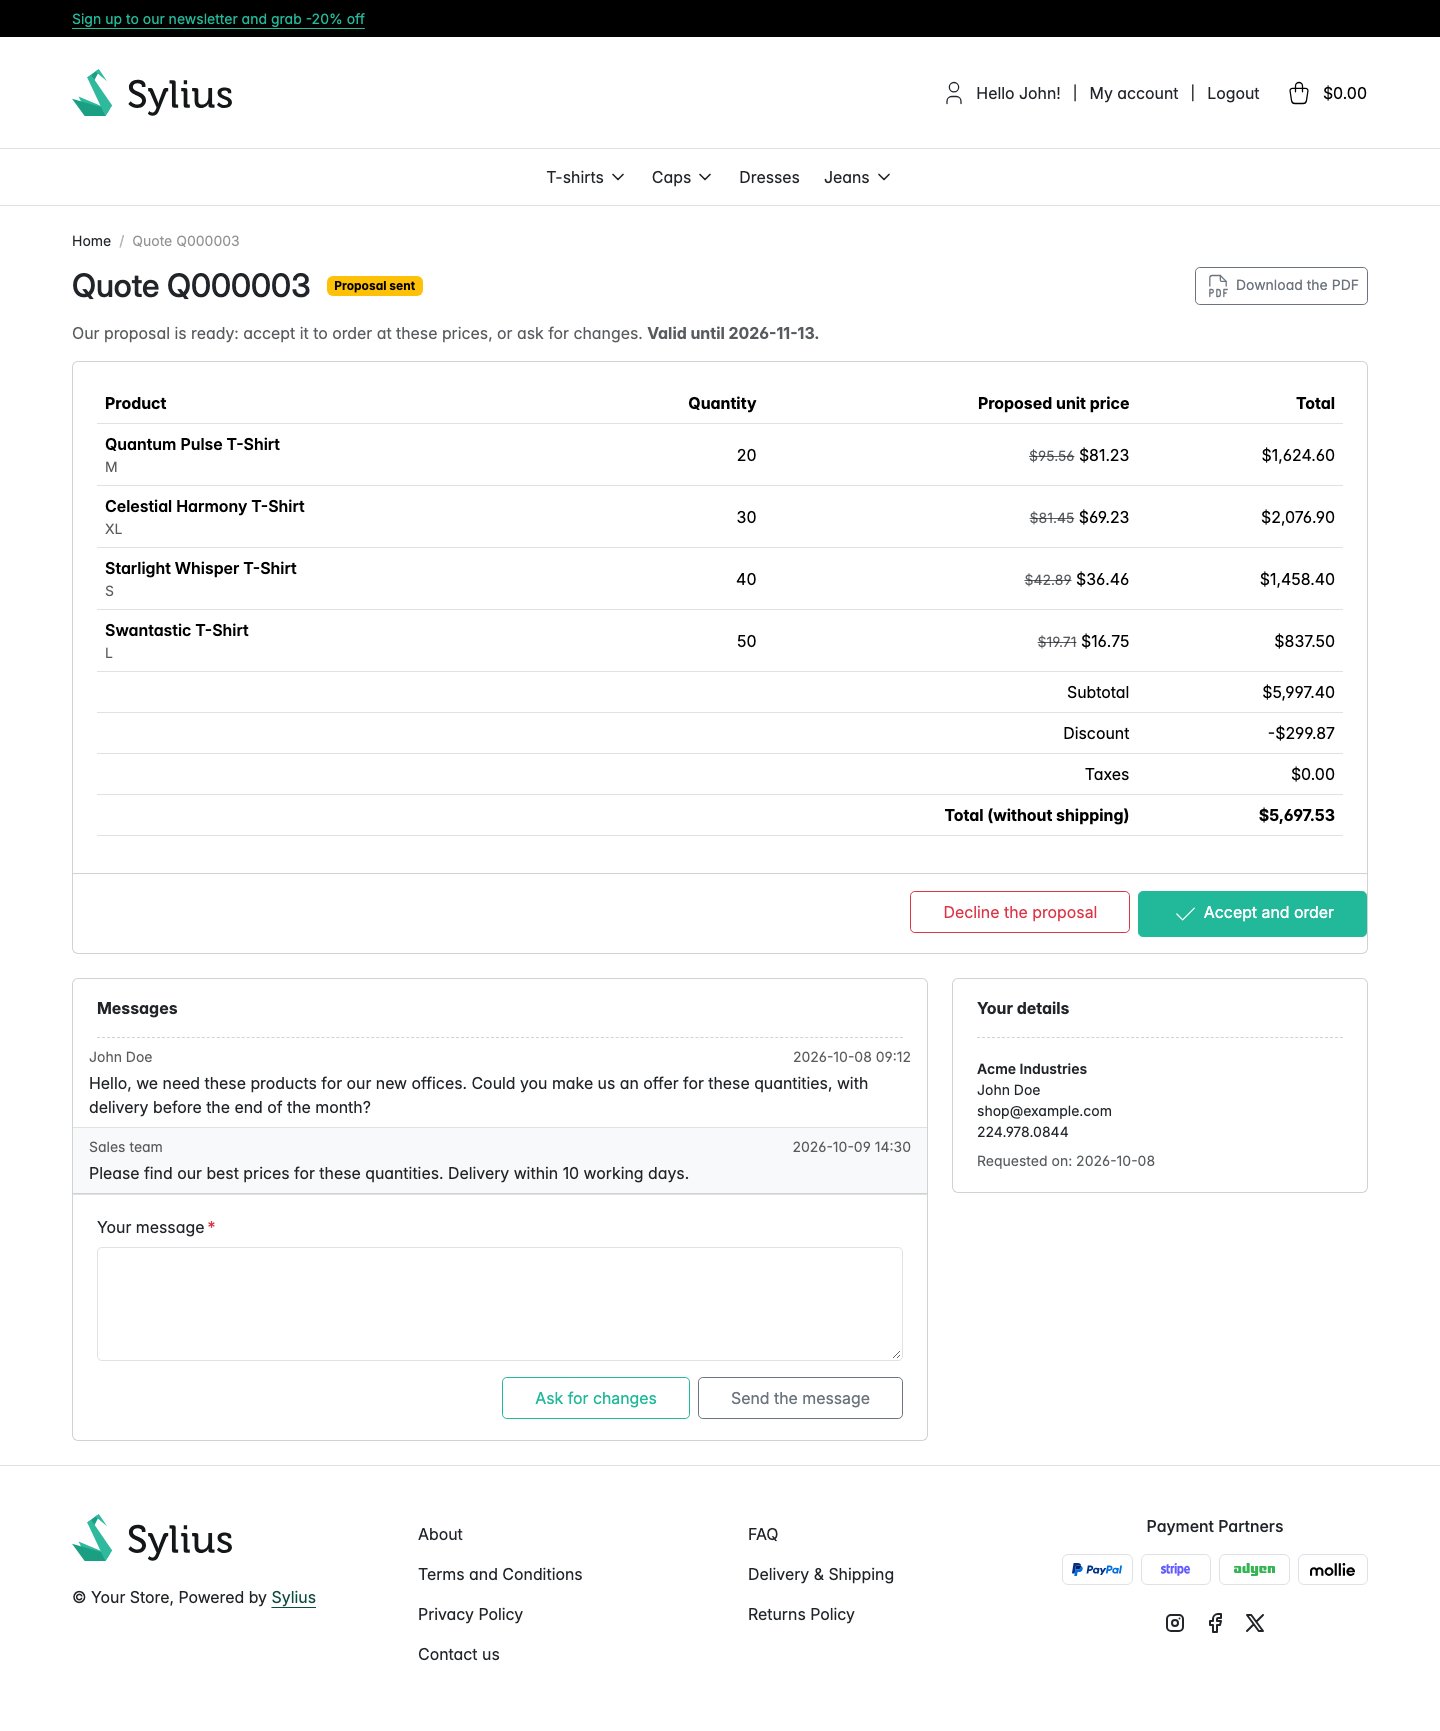
Task: Click the Logout link
Action: pyautogui.click(x=1233, y=93)
